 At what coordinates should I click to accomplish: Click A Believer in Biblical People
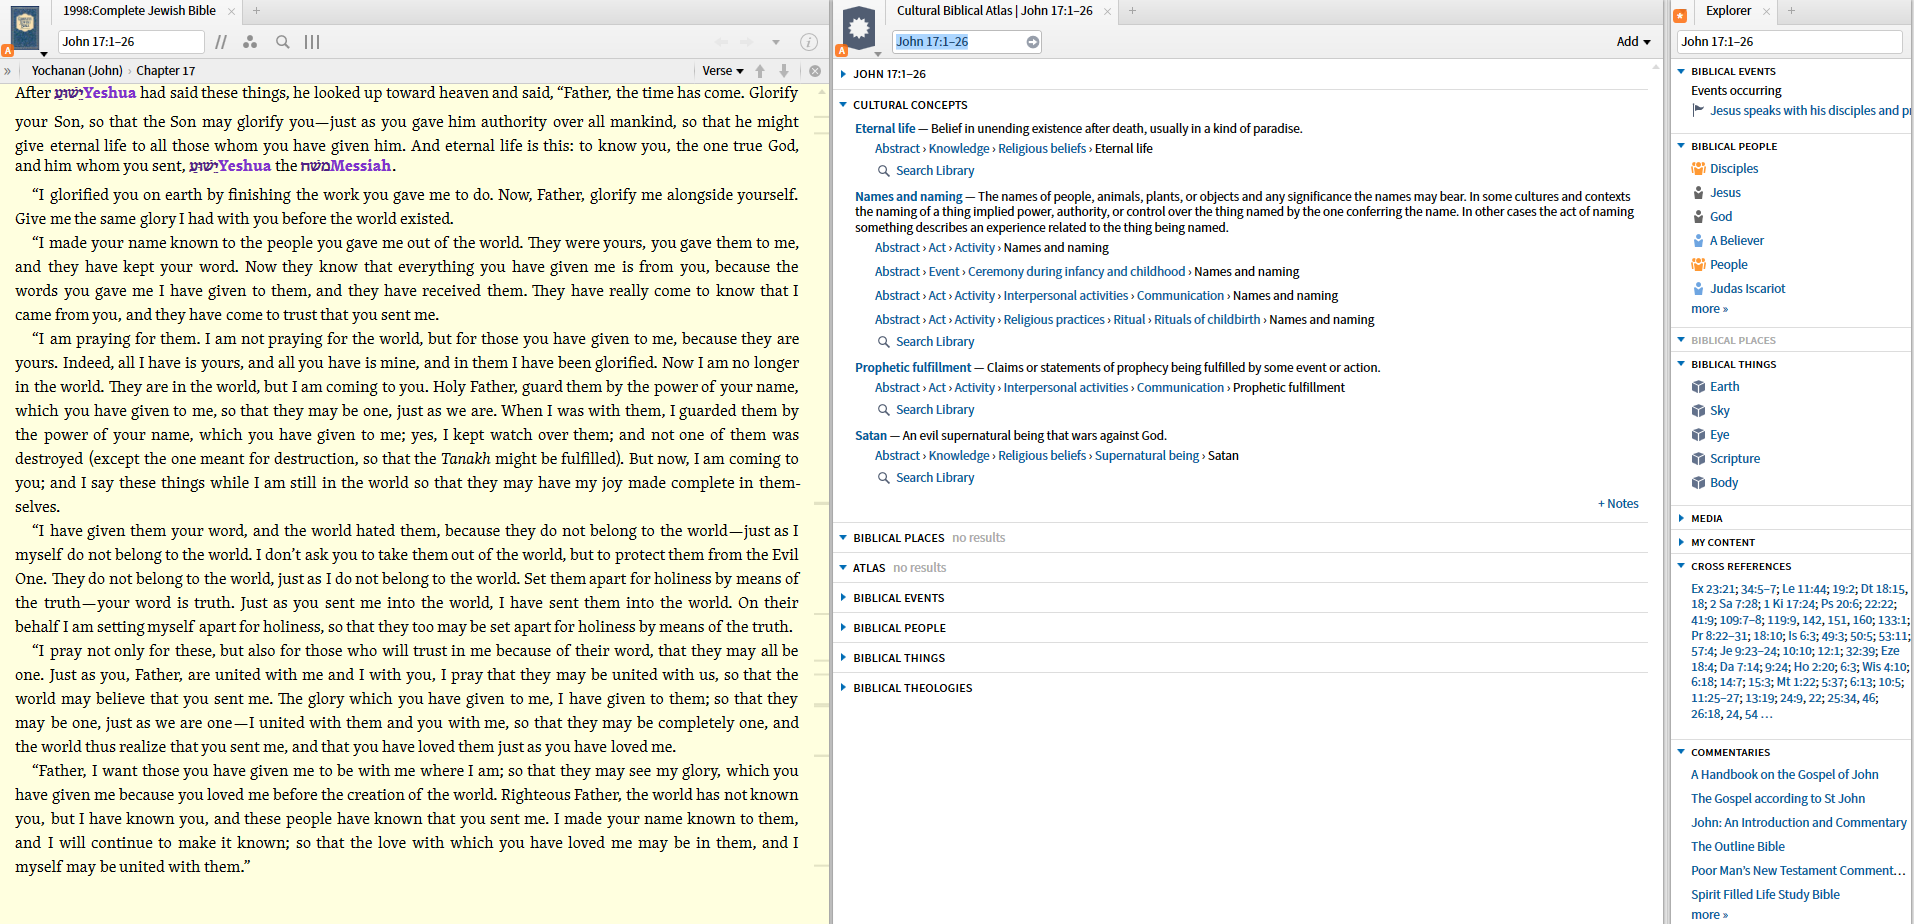pos(1736,241)
